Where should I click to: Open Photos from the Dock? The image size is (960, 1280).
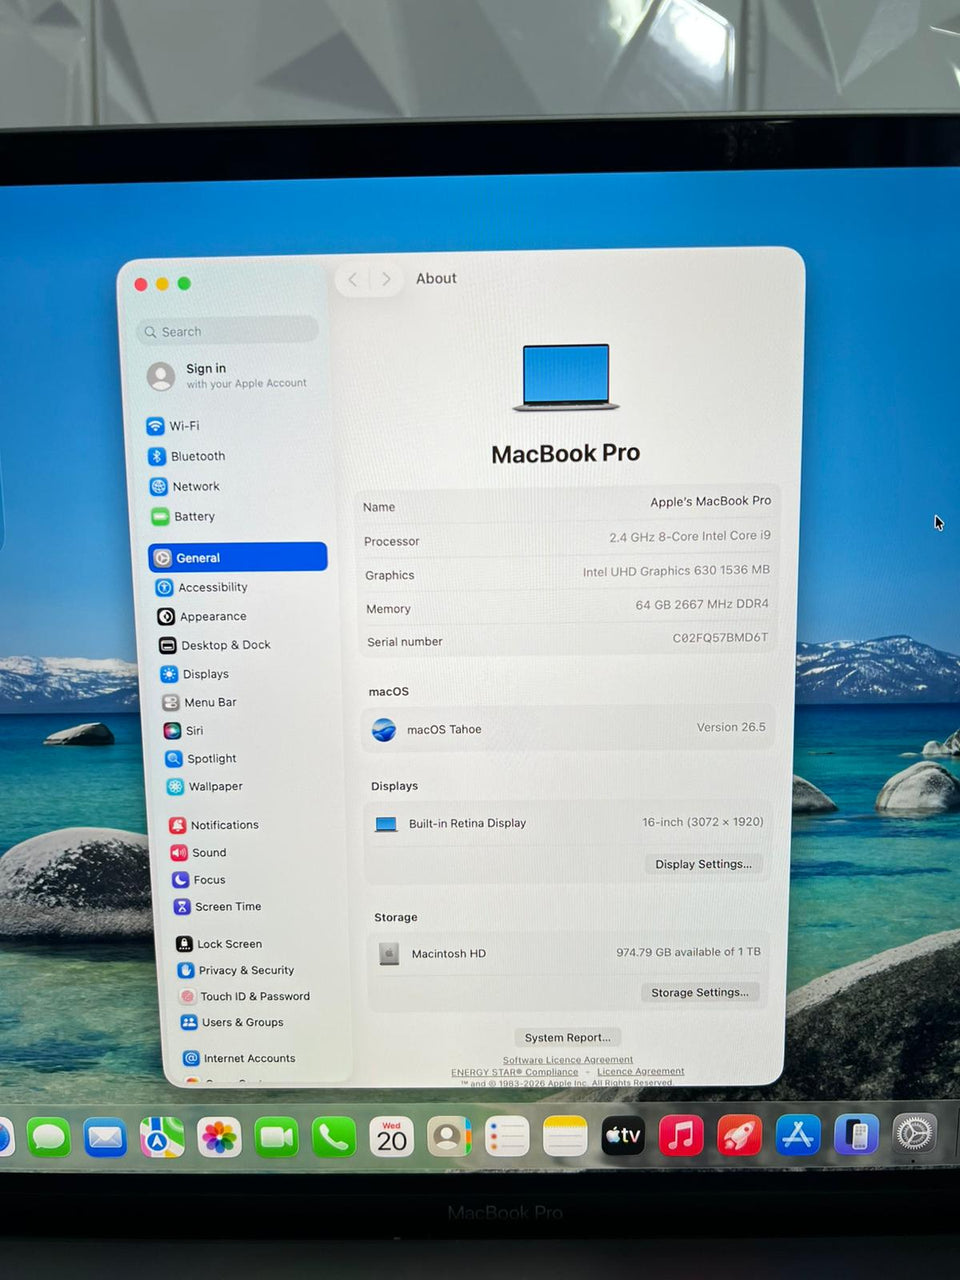219,1137
